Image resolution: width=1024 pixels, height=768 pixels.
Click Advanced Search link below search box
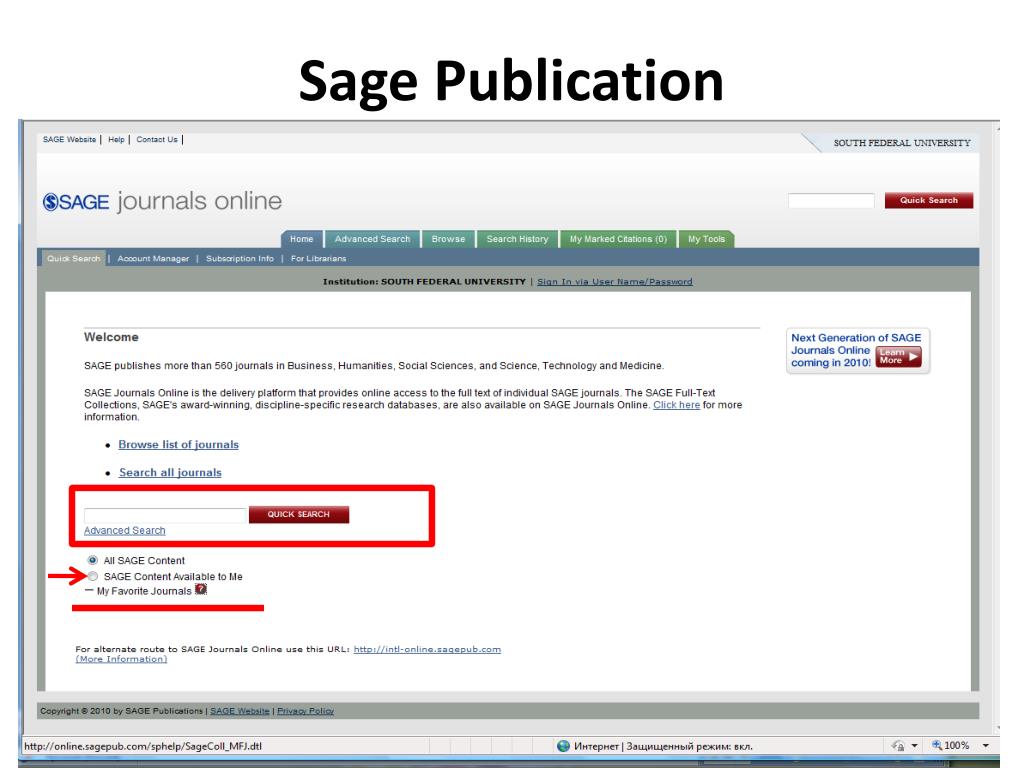tap(124, 530)
